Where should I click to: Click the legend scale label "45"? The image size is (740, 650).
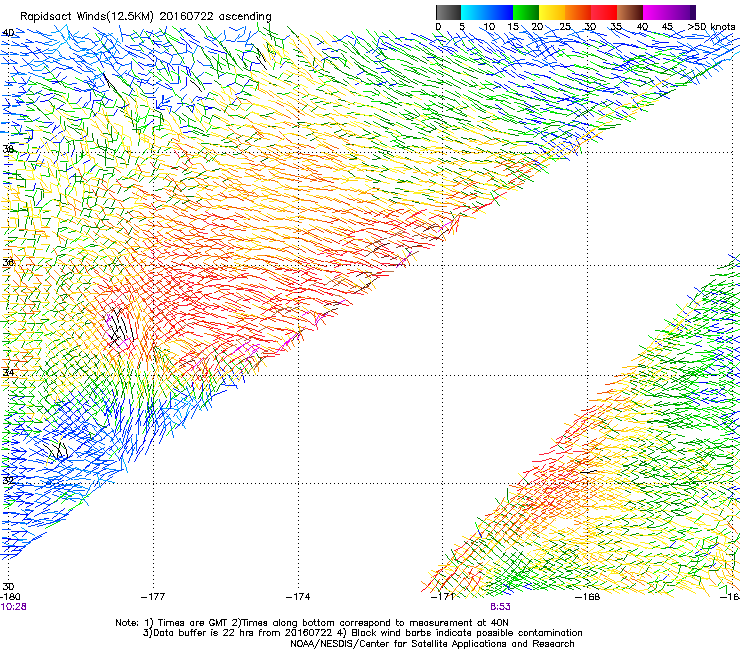[667, 27]
